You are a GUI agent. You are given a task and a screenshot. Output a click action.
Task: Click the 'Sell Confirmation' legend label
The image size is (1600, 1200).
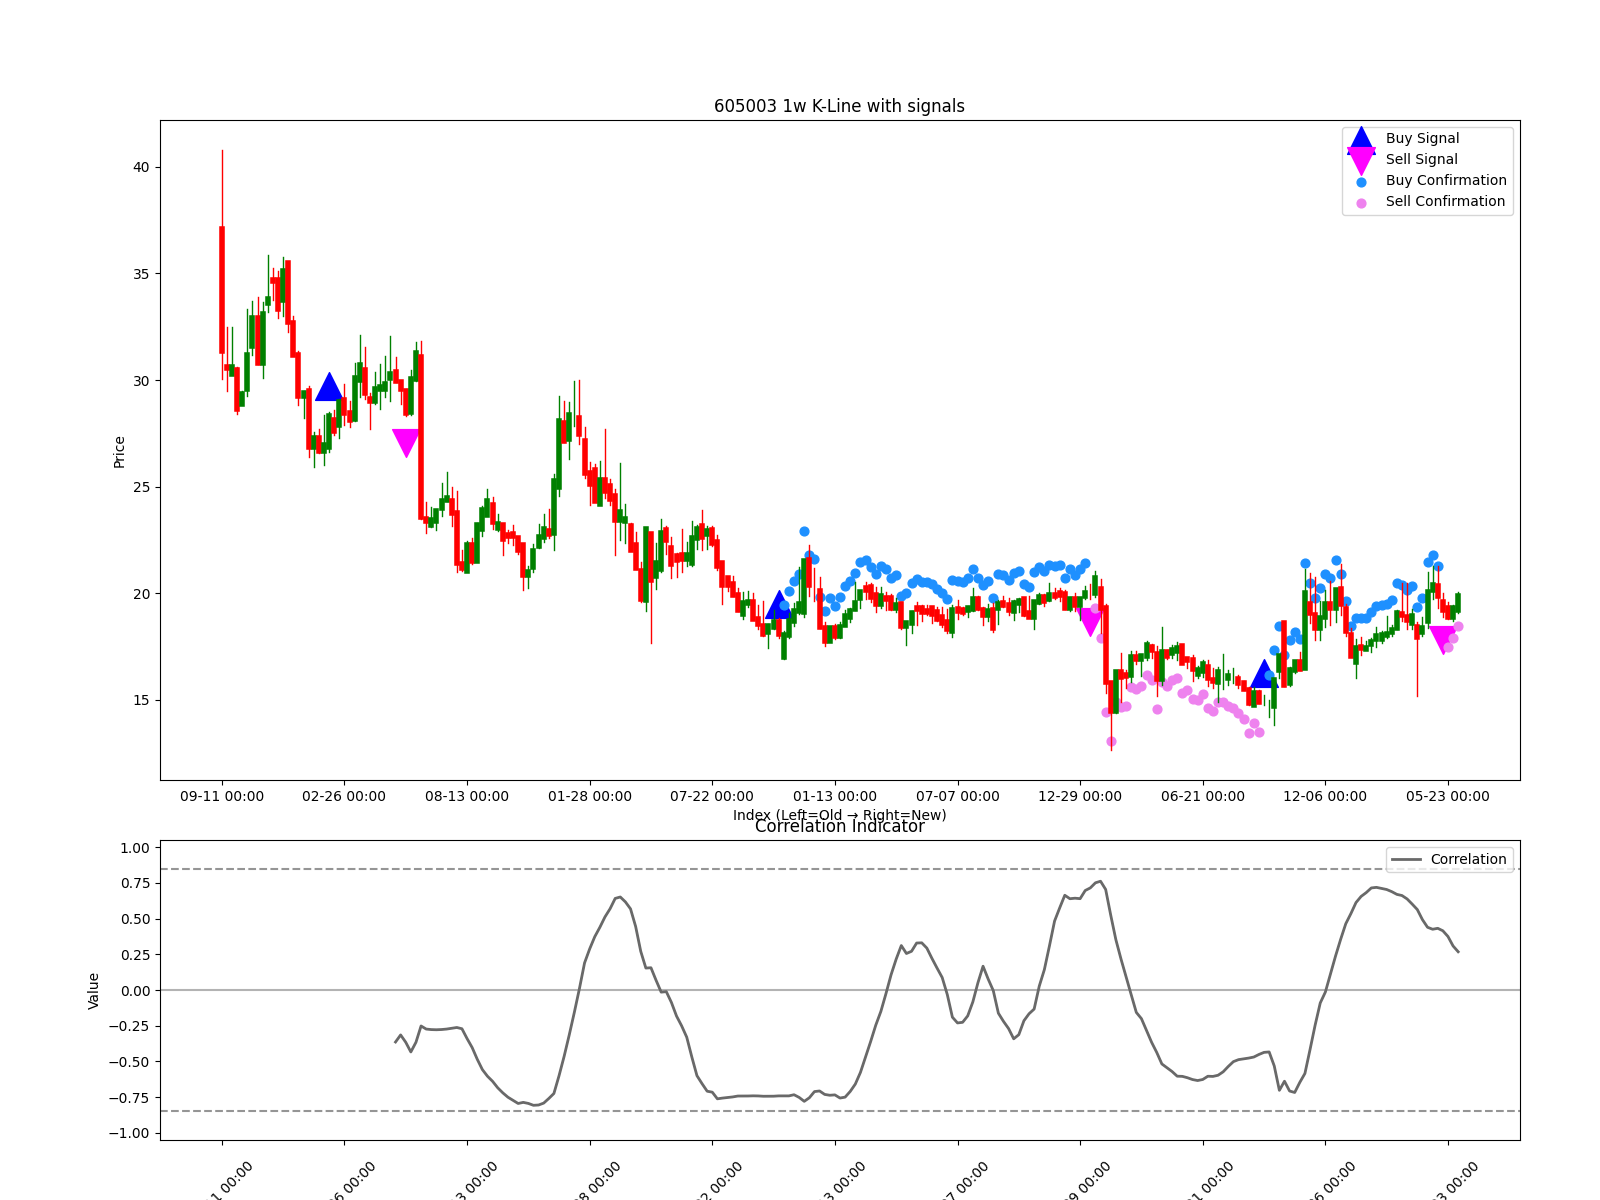coord(1445,202)
